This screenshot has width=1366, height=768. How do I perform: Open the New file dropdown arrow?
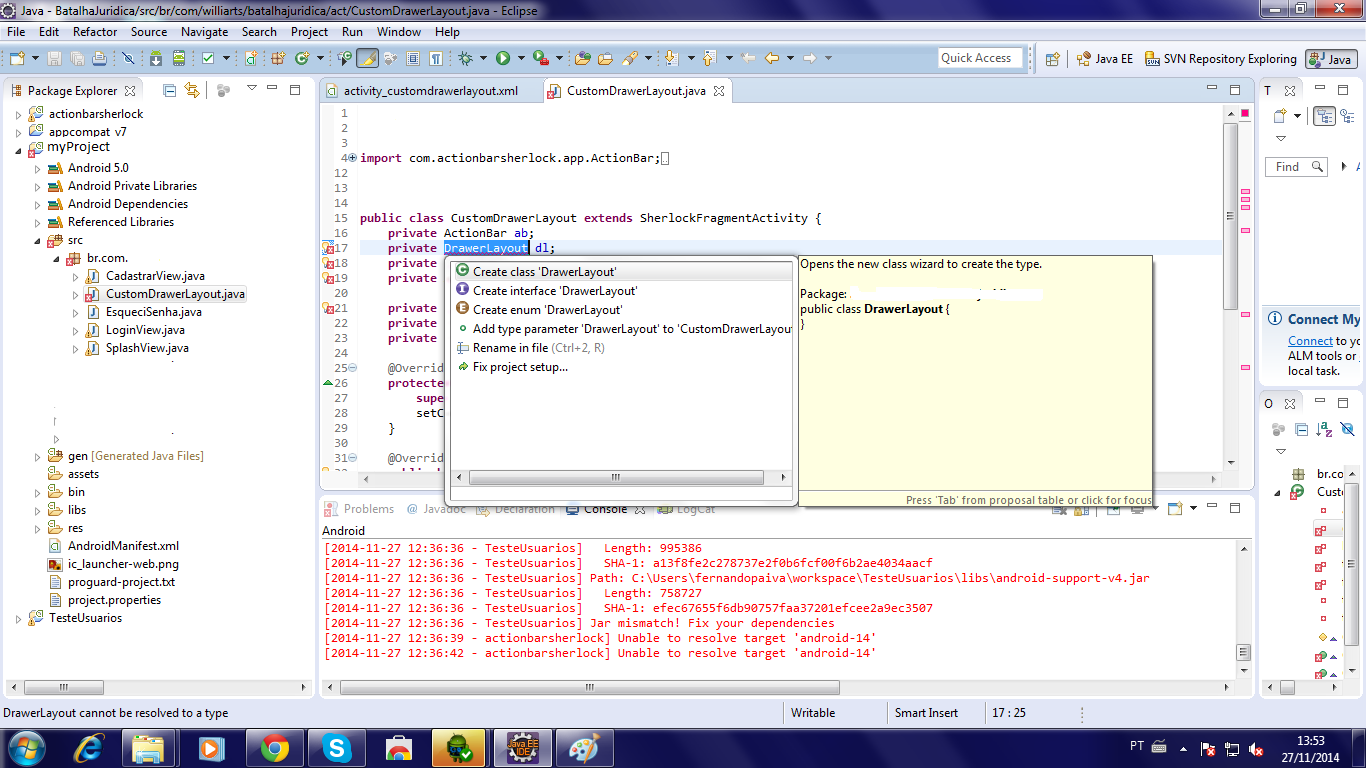(33, 59)
